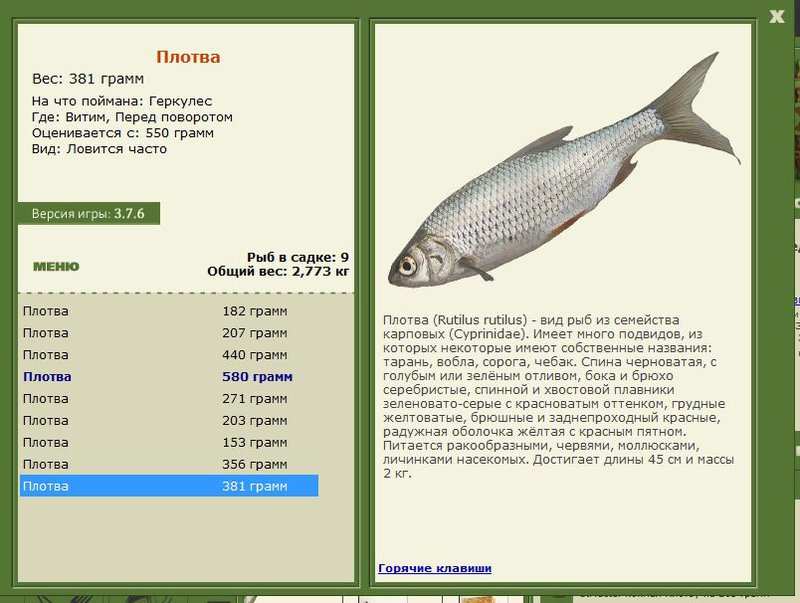Click the Плотва title heading
800x603 pixels.
[x=188, y=57]
